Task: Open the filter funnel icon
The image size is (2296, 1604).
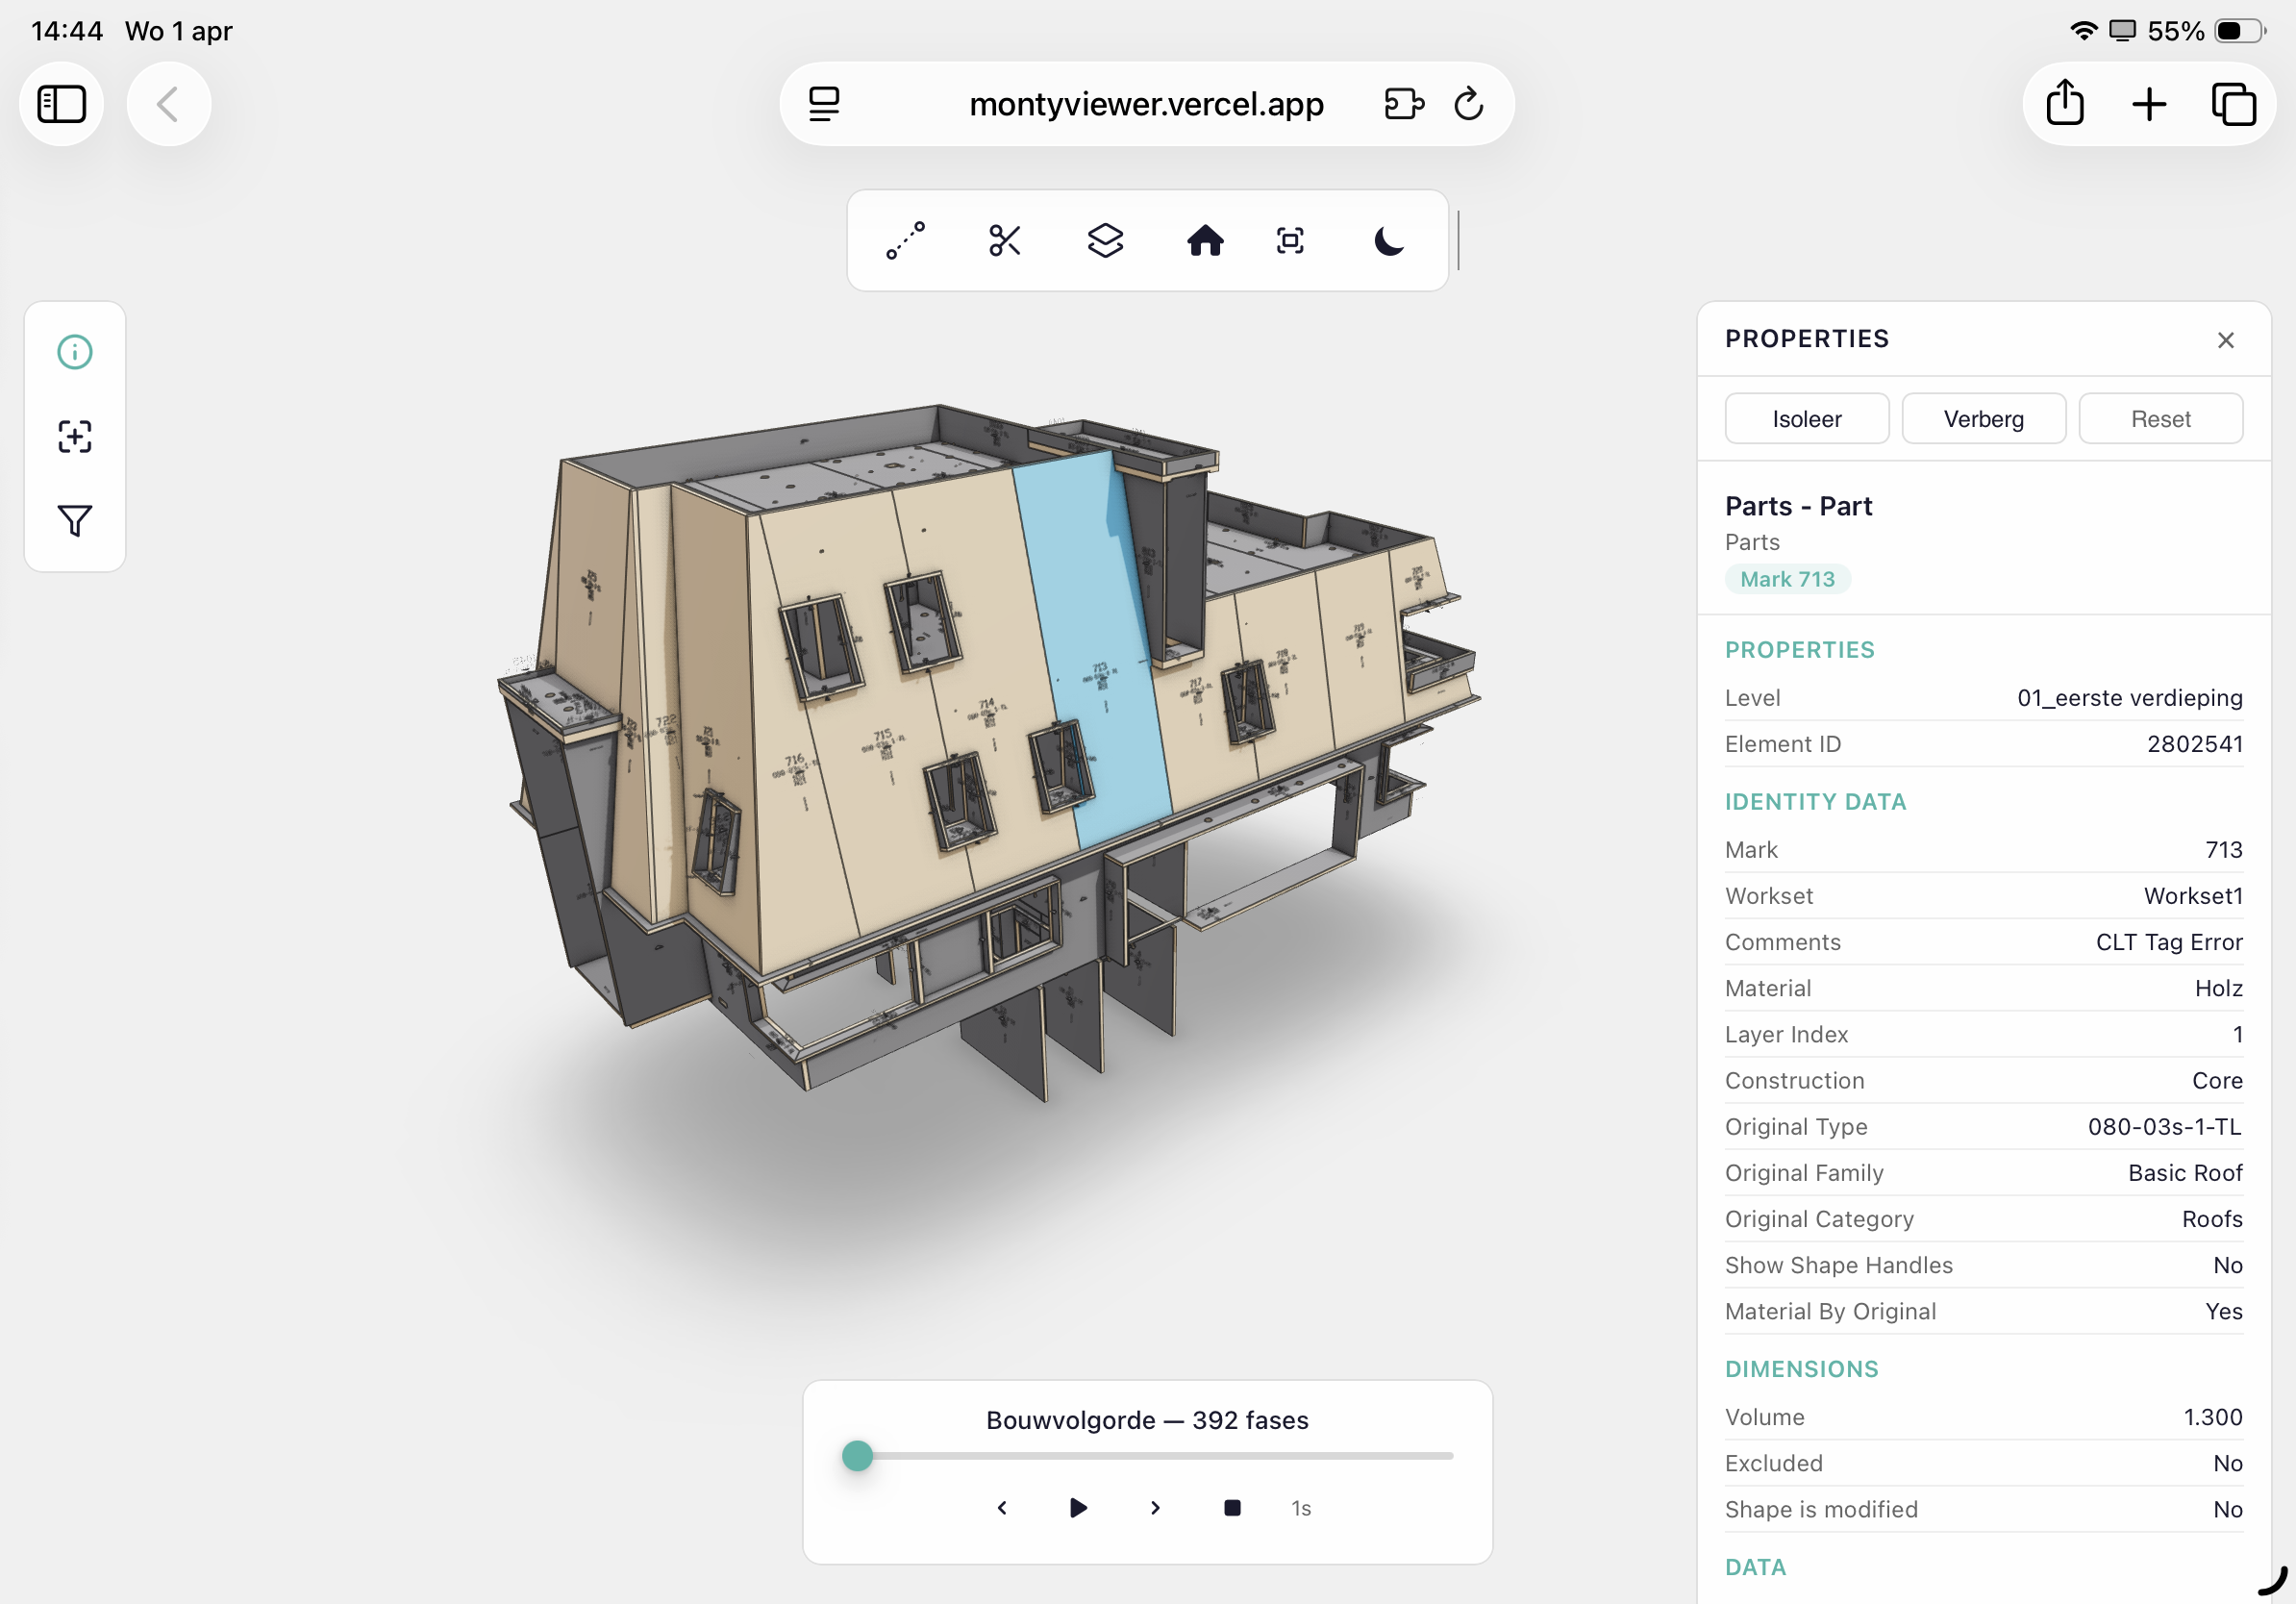Action: 75,521
